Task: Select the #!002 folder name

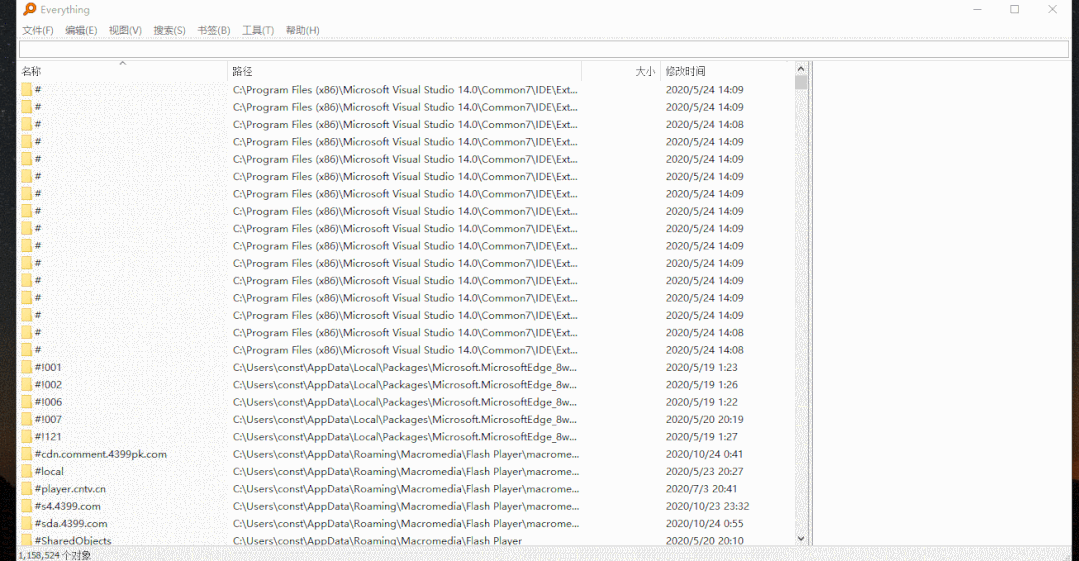Action: click(48, 385)
